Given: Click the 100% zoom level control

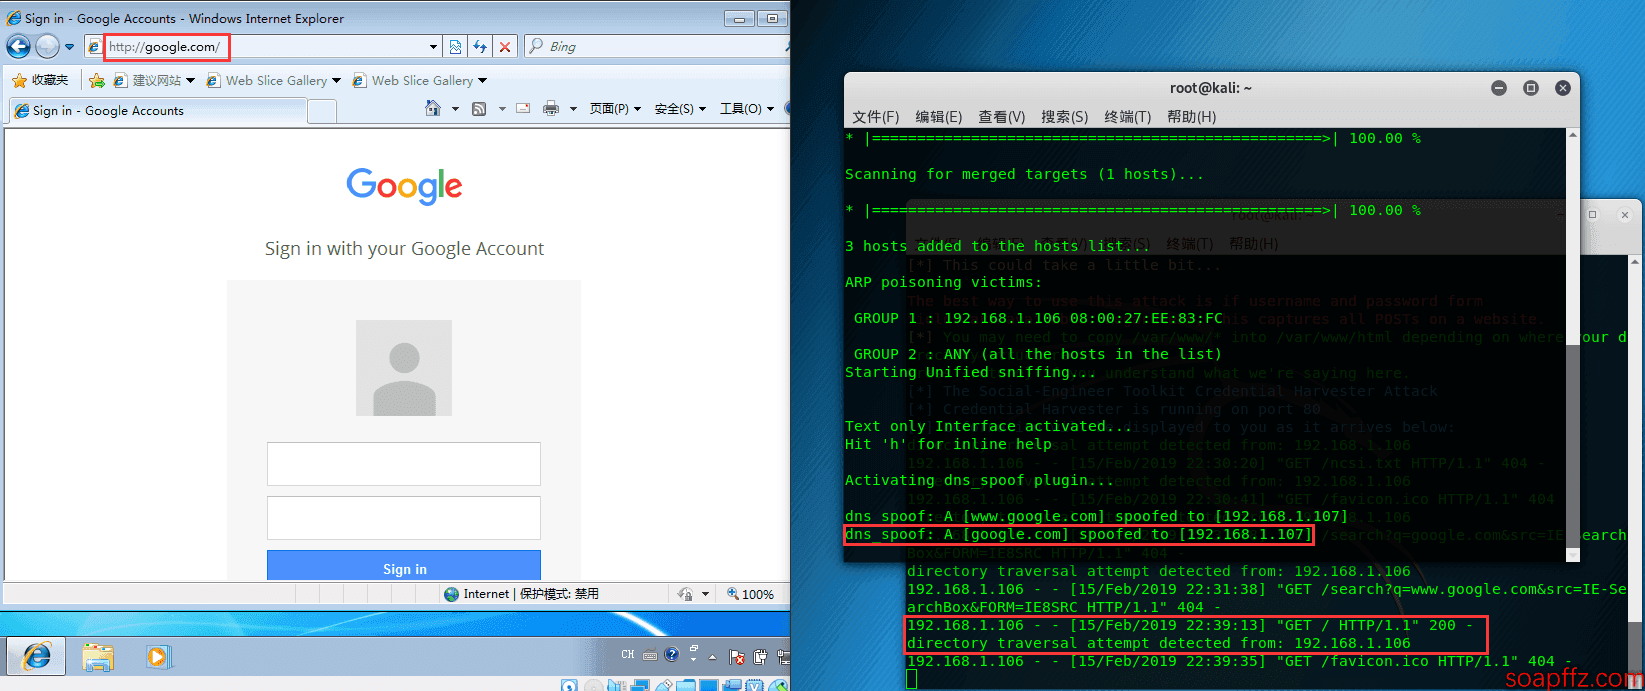Looking at the screenshot, I should [750, 594].
